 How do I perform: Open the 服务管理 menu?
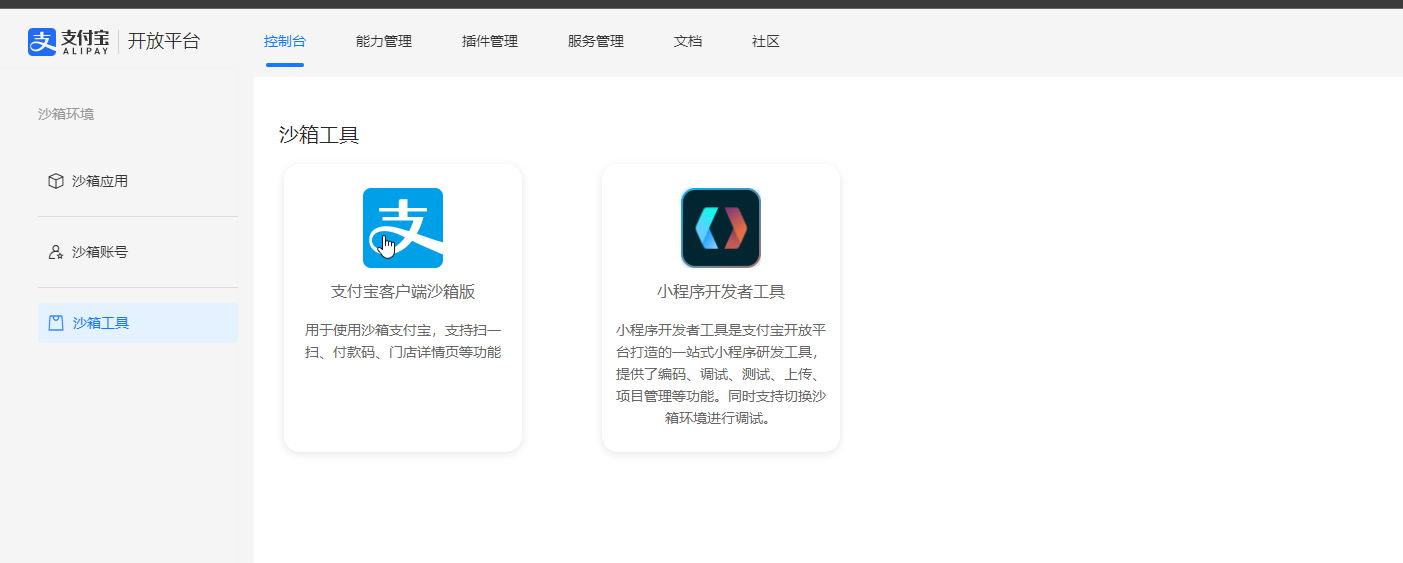coord(596,41)
